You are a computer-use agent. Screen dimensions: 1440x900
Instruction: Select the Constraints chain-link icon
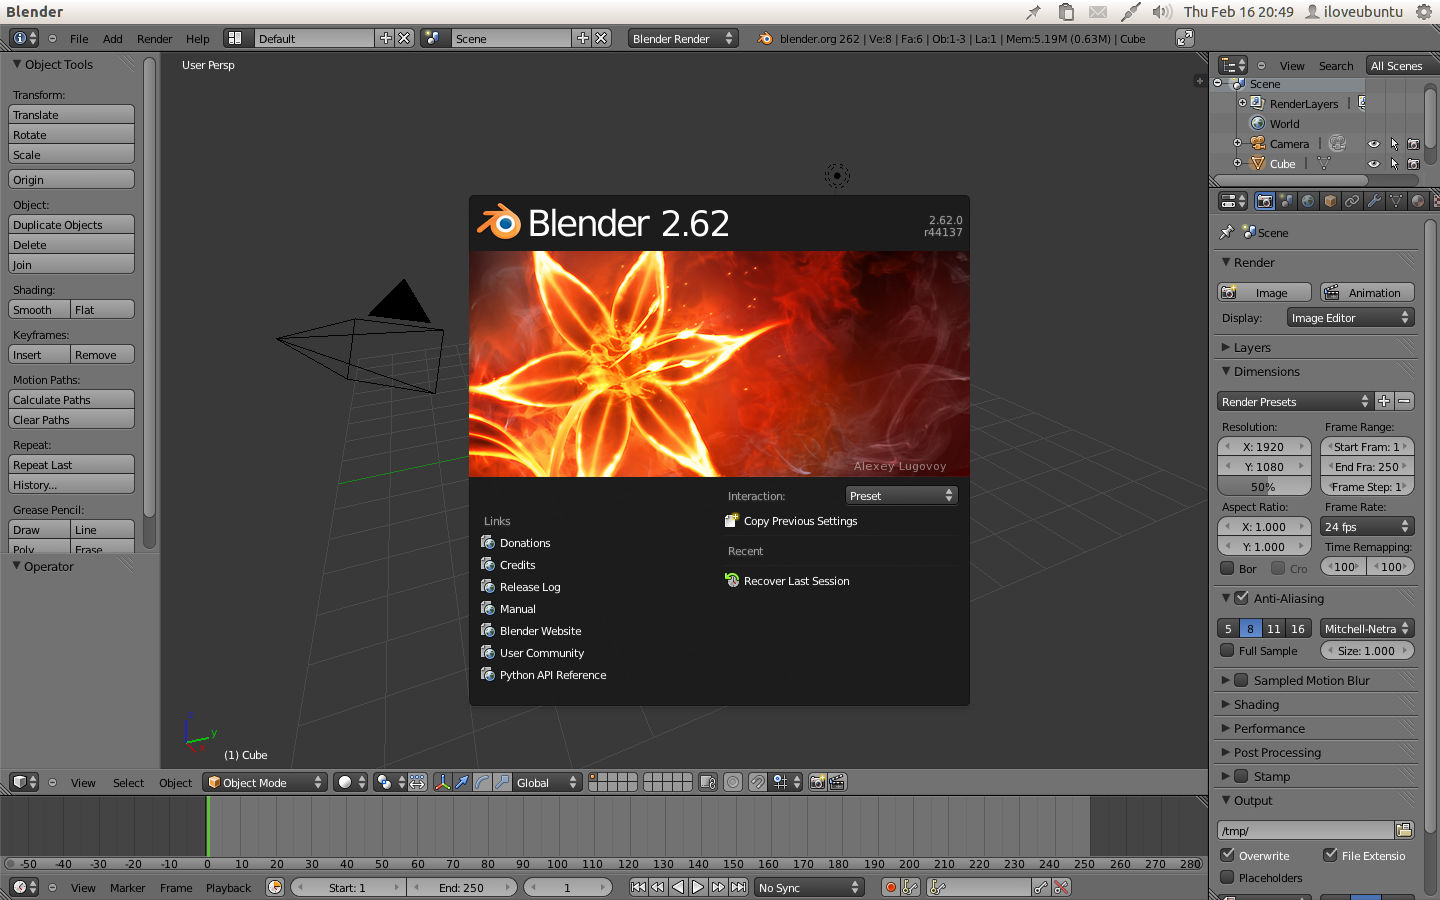1352,200
